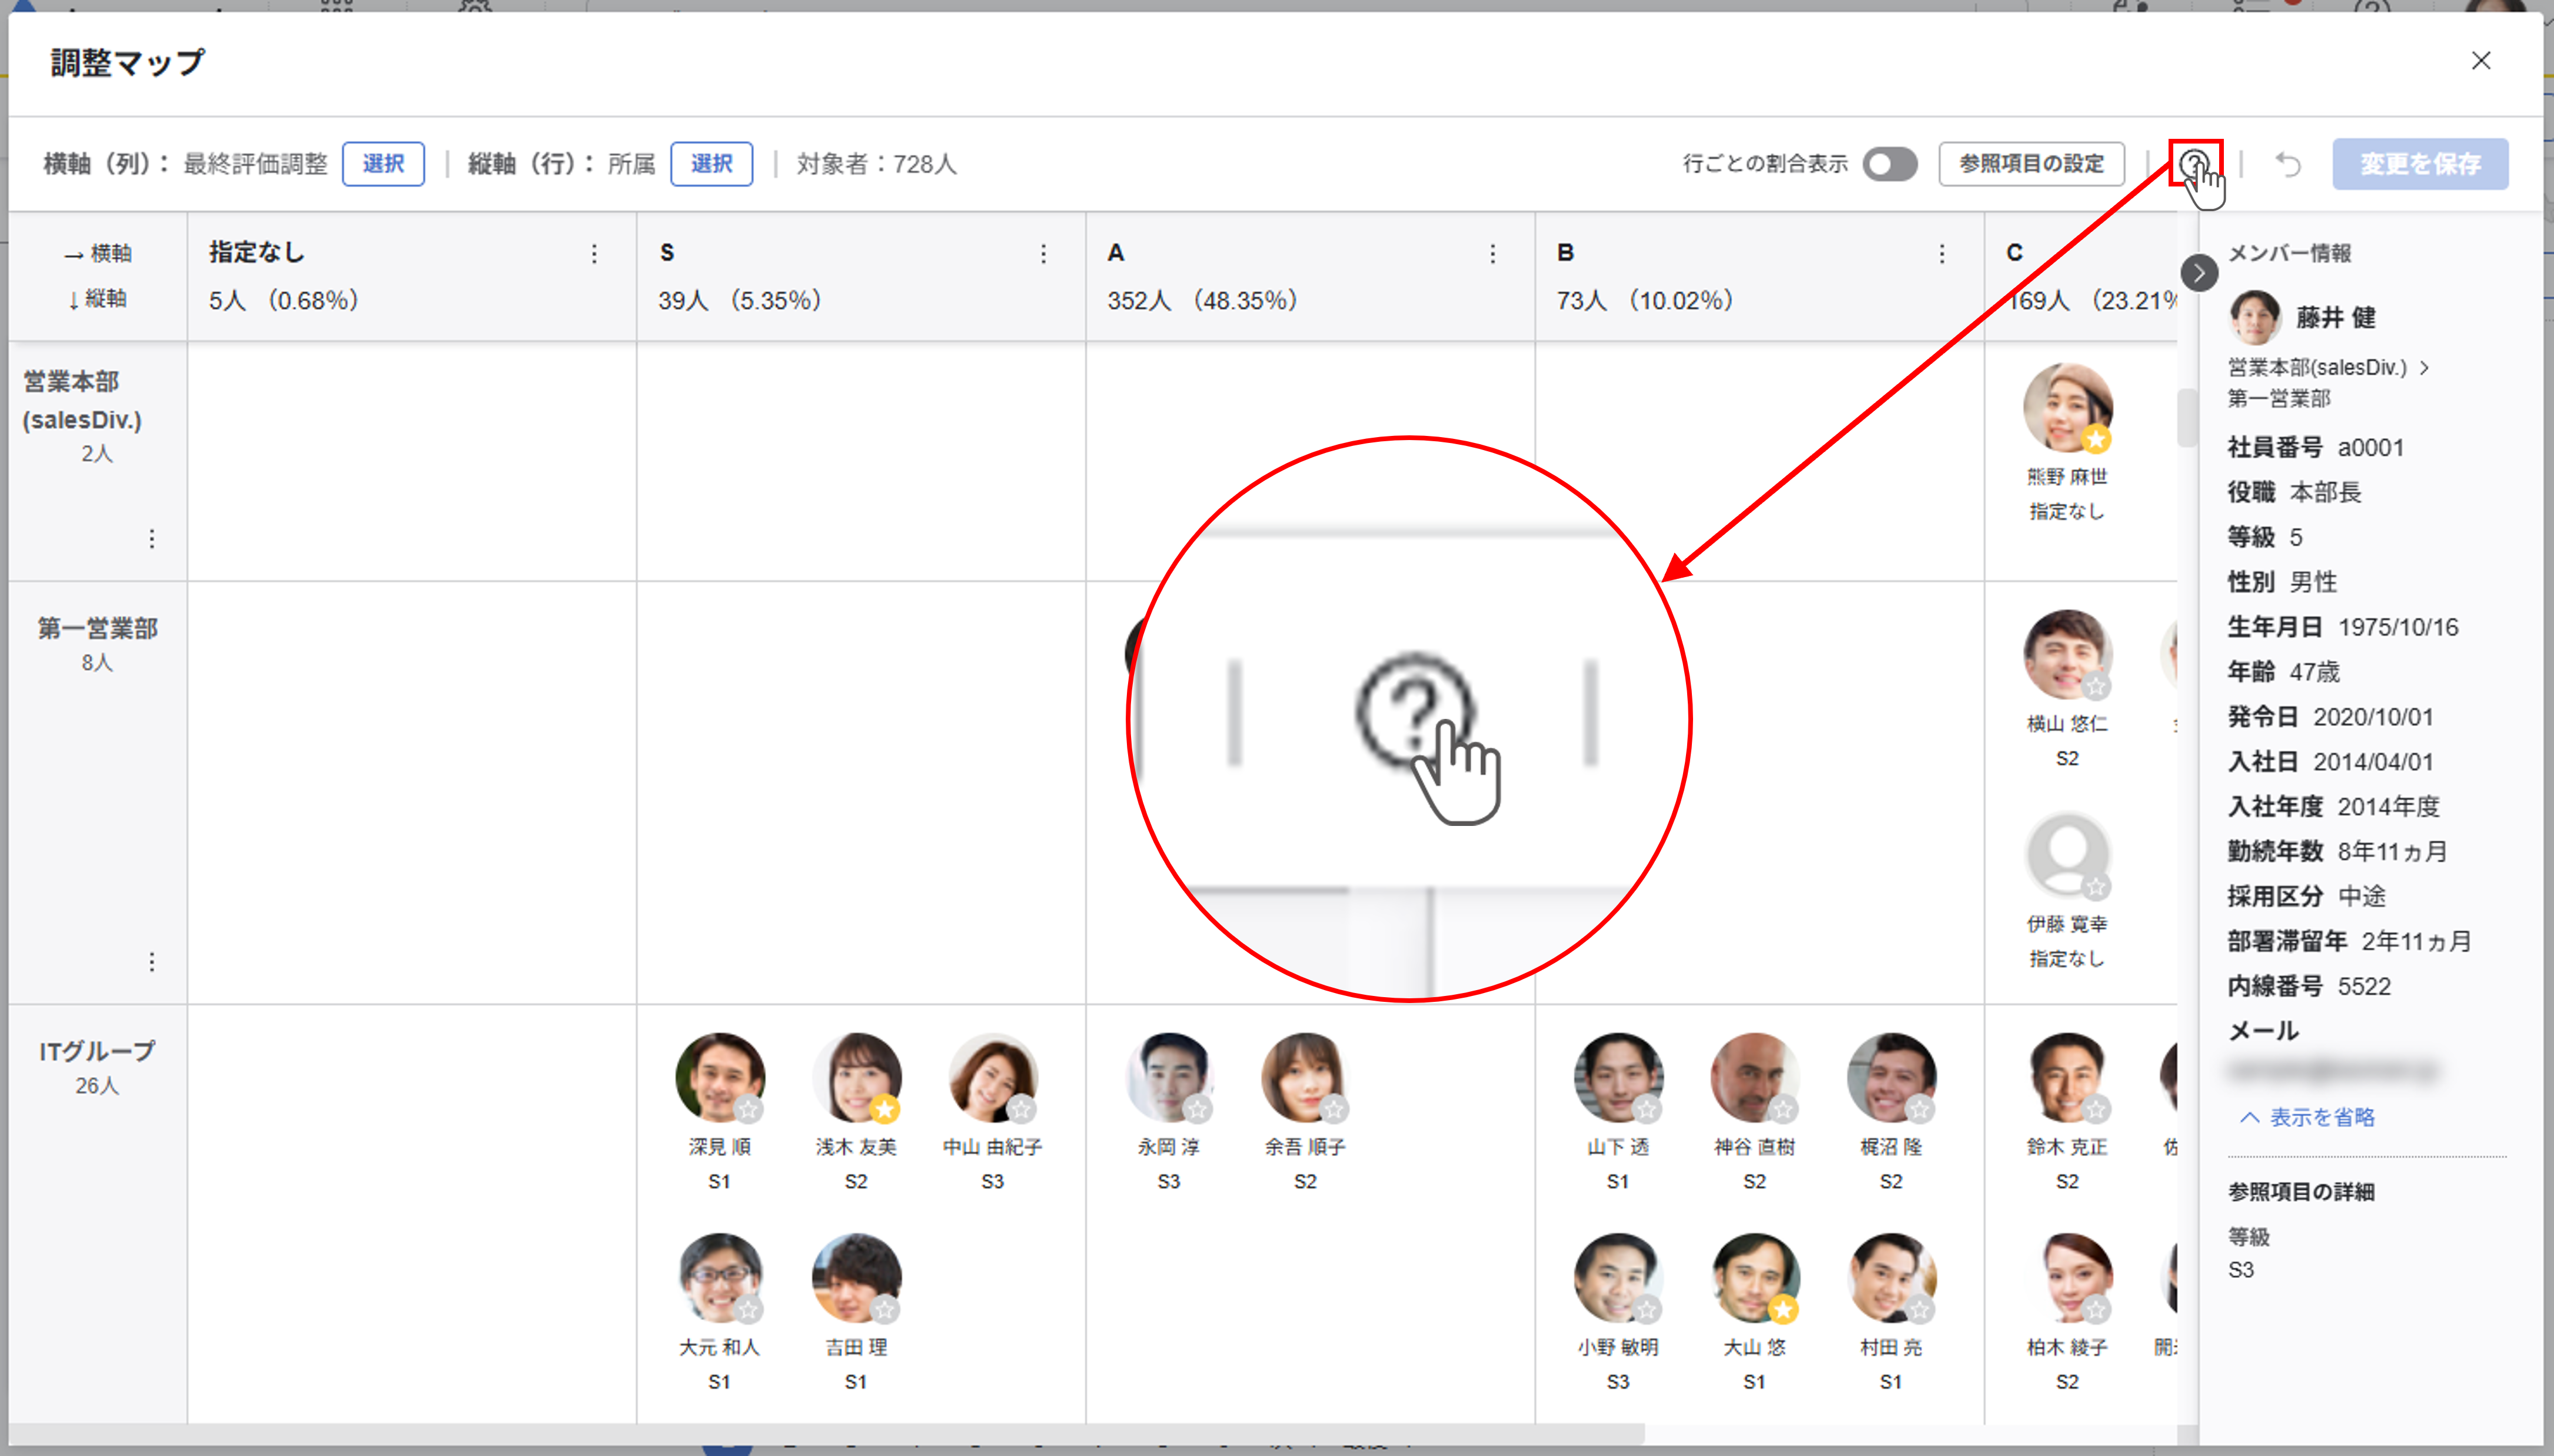Expand 営業本部(salesDiv.) breadcrumb chevron
2554x1456 pixels.
point(2424,368)
